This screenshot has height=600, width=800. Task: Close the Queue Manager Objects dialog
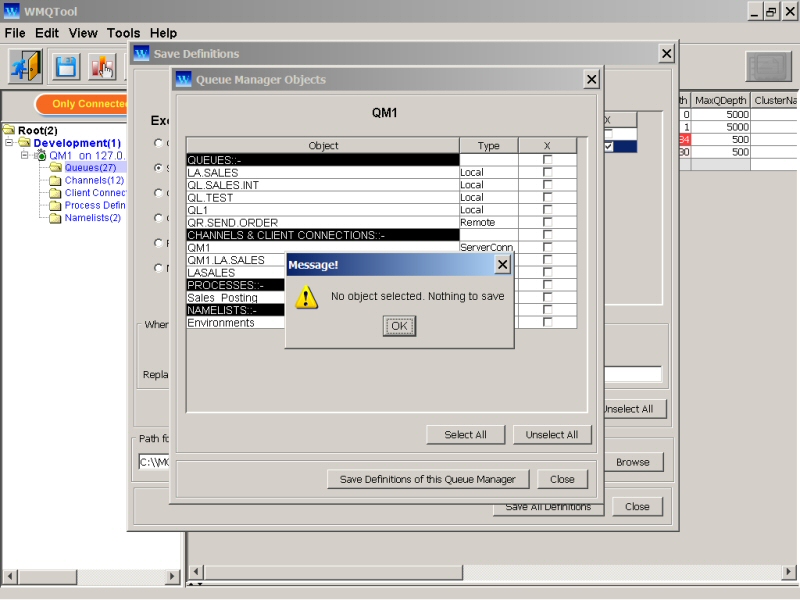click(591, 79)
